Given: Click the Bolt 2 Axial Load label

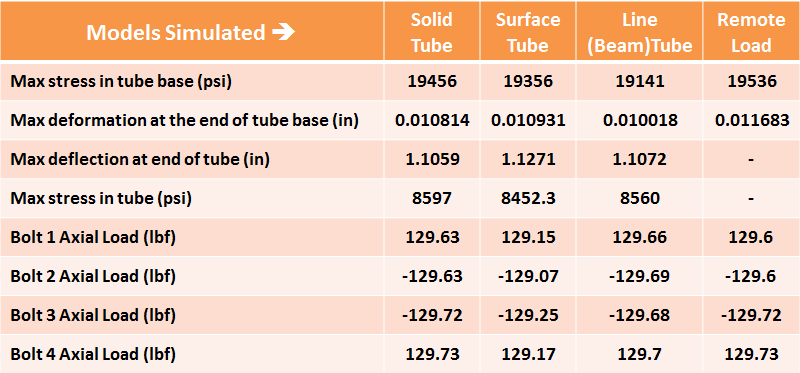Looking at the screenshot, I should pyautogui.click(x=93, y=276).
